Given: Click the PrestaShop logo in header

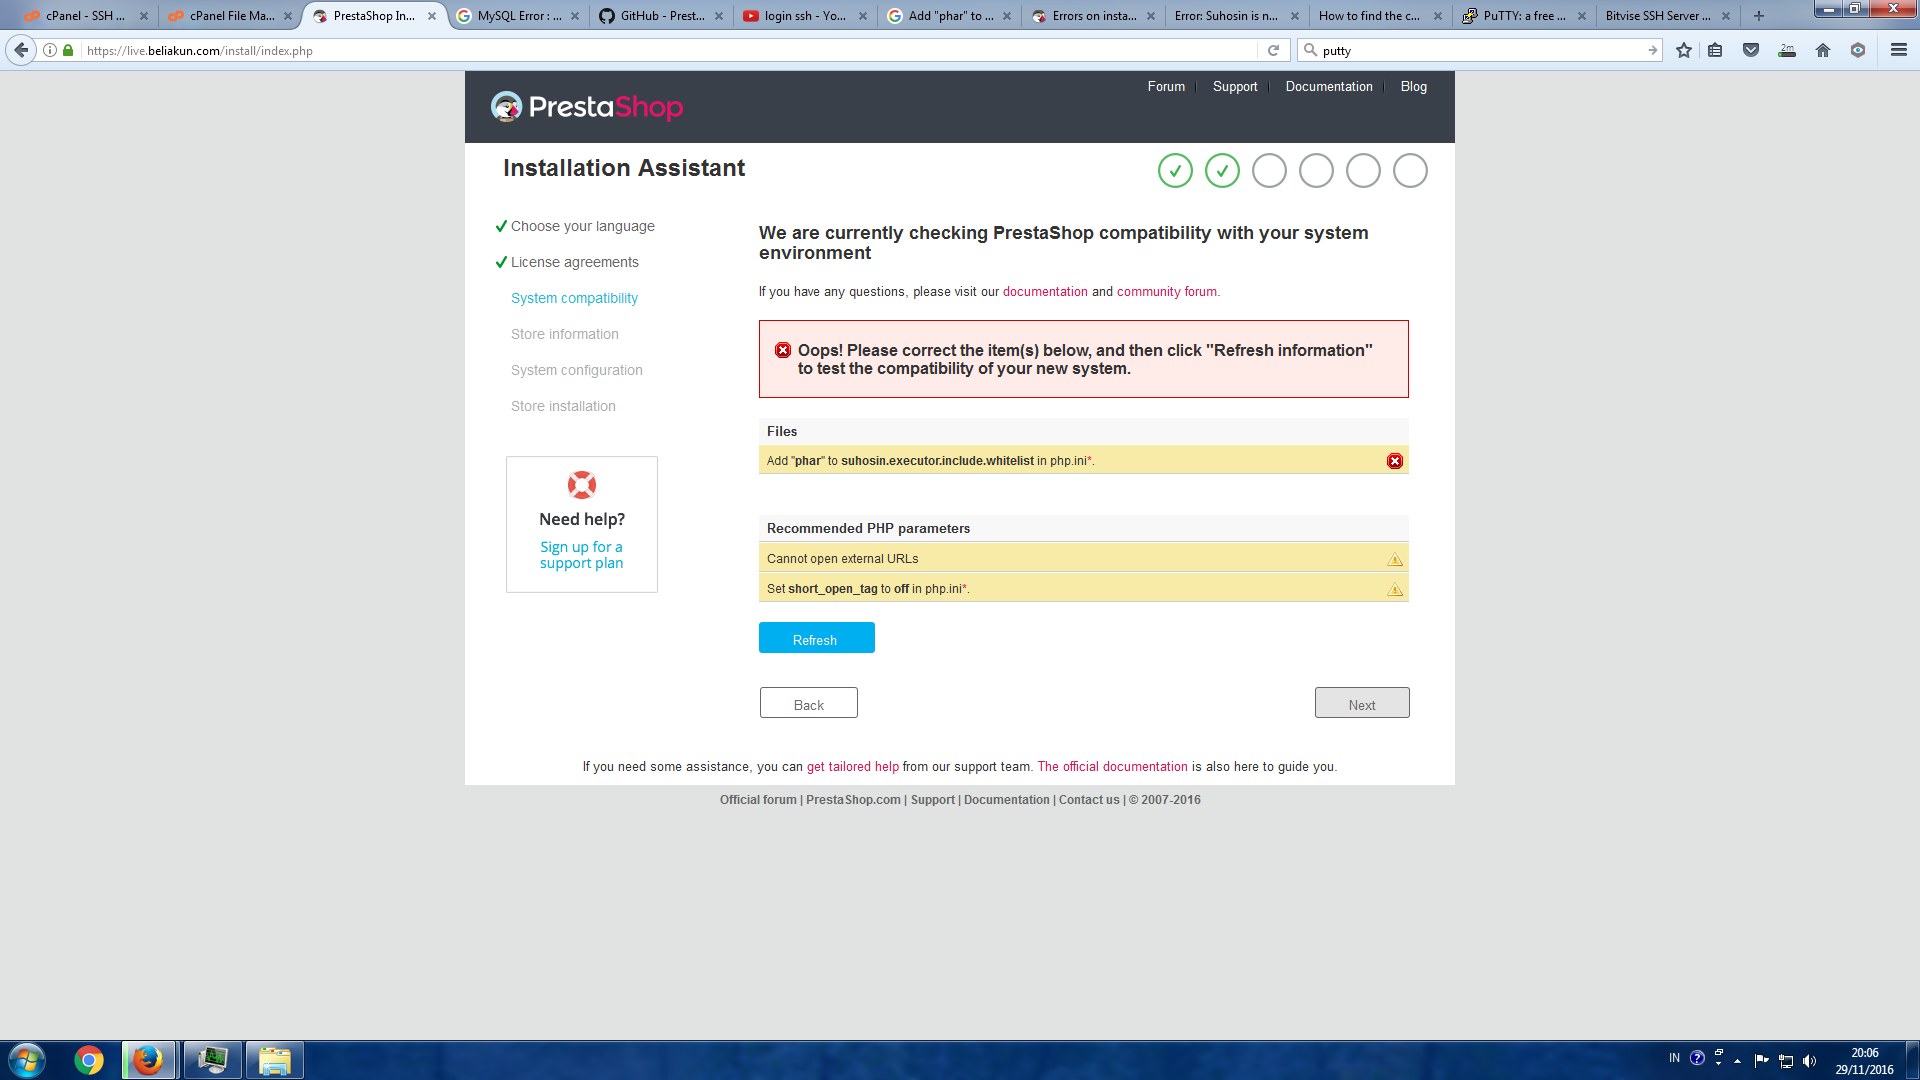Looking at the screenshot, I should [x=586, y=107].
